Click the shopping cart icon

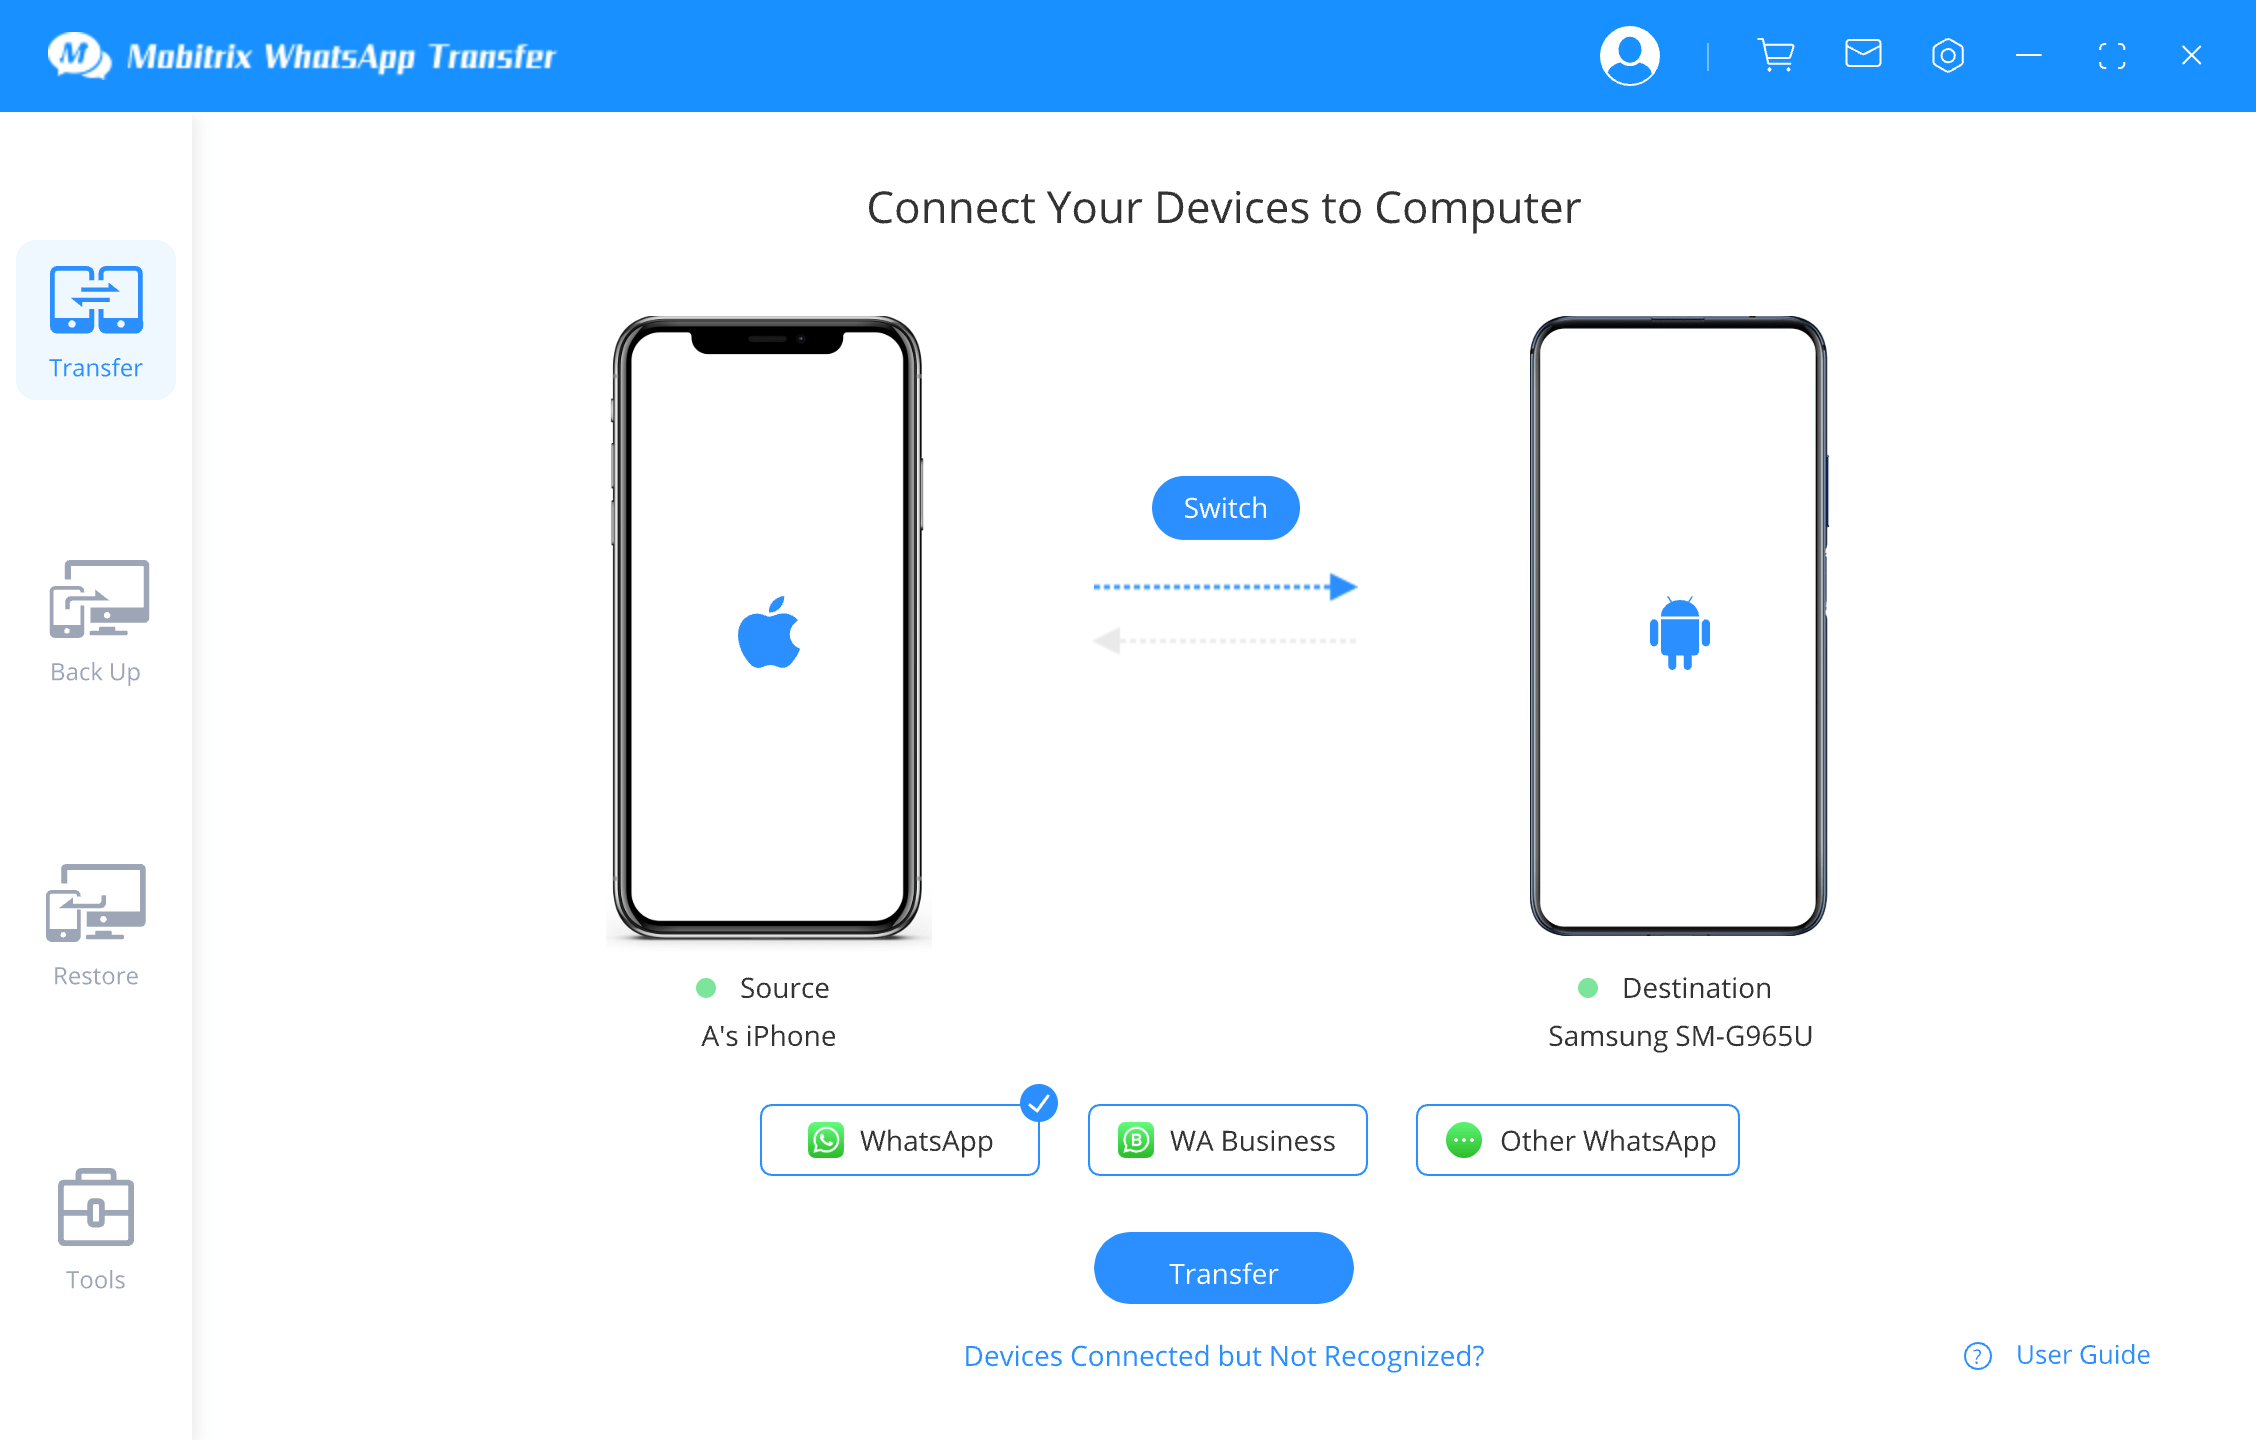click(x=1773, y=54)
